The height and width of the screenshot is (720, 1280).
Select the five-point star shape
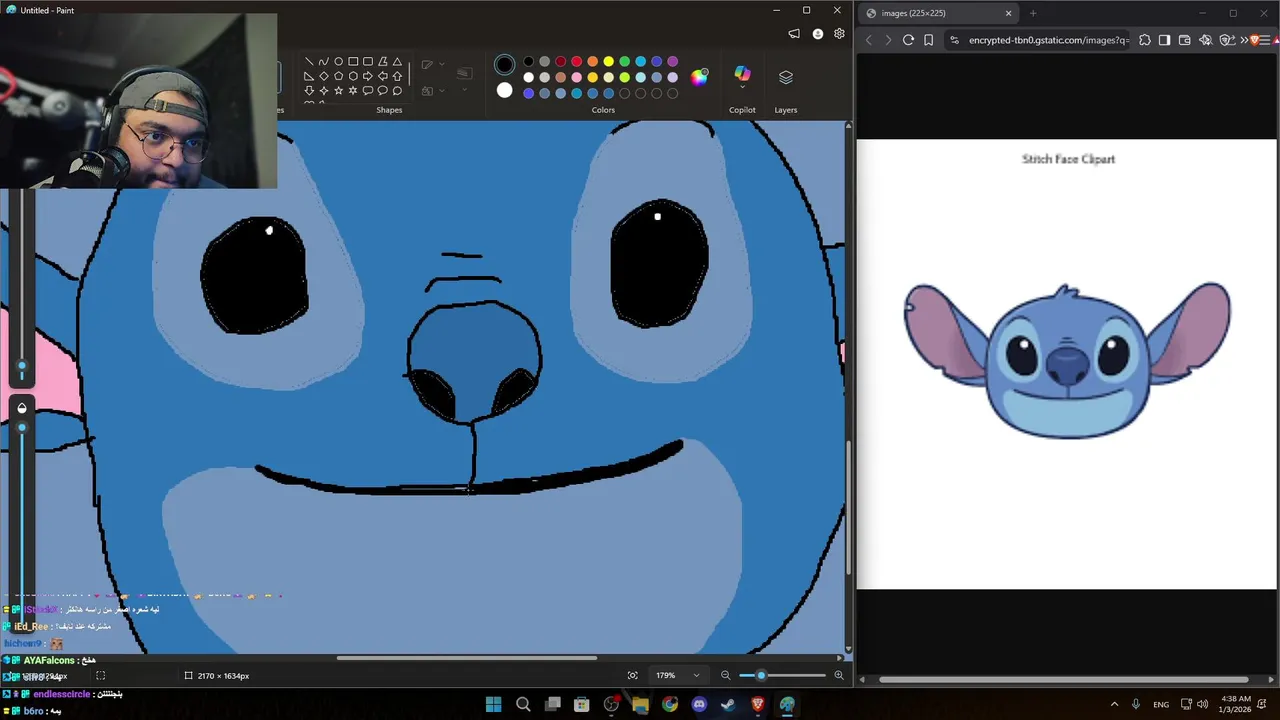(338, 91)
